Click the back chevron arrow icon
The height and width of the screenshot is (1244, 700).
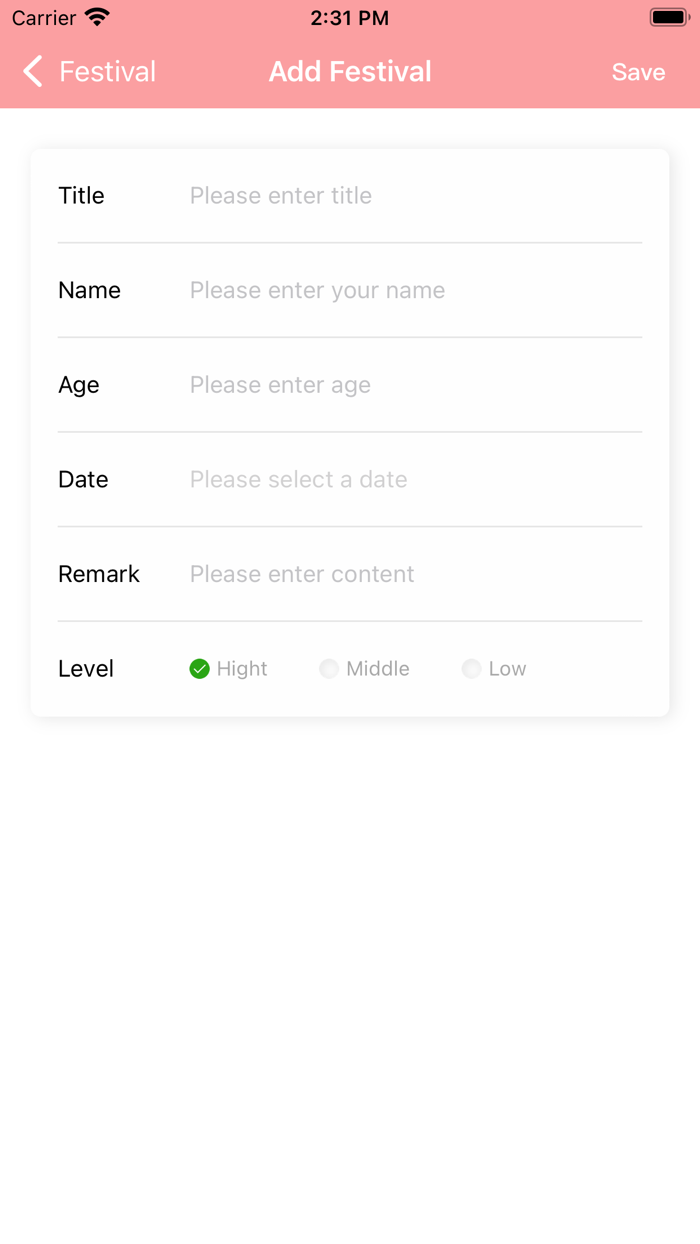point(31,71)
